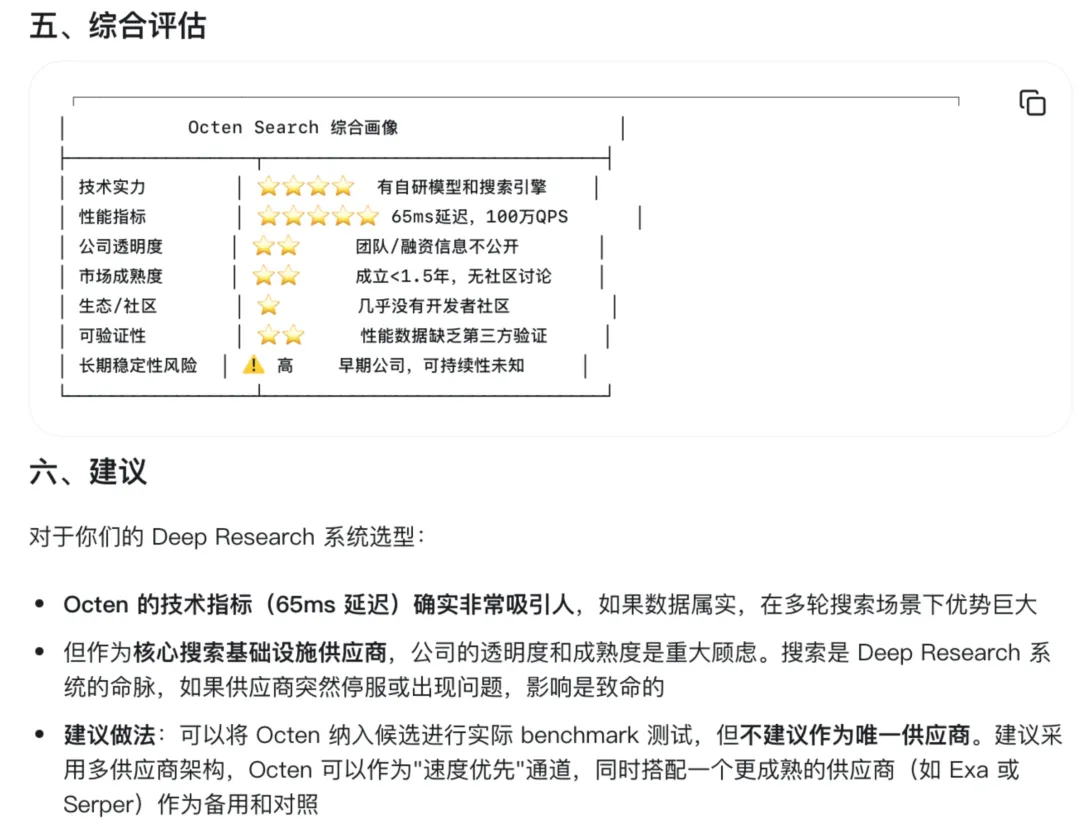Click the text 团队/融资信息不公开
Image resolution: width=1080 pixels, height=822 pixels.
point(437,246)
